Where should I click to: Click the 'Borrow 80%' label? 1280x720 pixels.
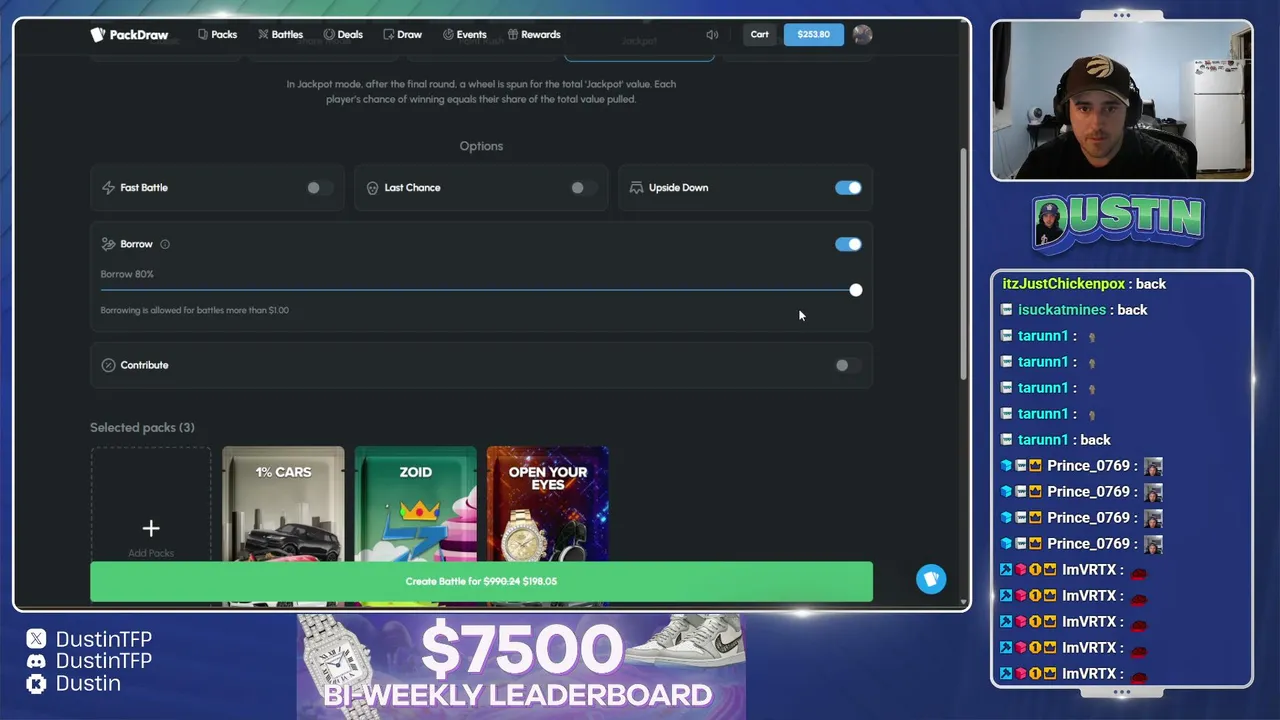tap(127, 274)
